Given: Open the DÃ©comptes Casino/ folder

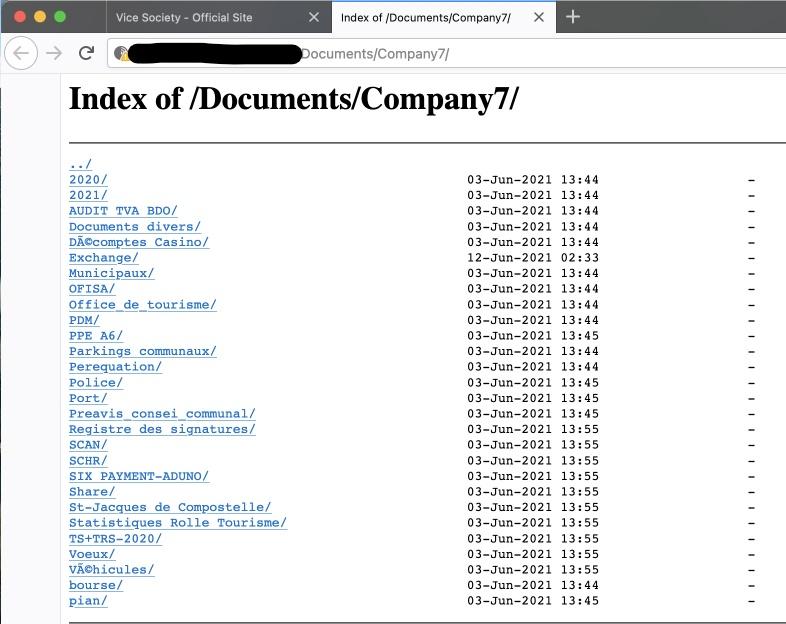Looking at the screenshot, I should coord(139,242).
